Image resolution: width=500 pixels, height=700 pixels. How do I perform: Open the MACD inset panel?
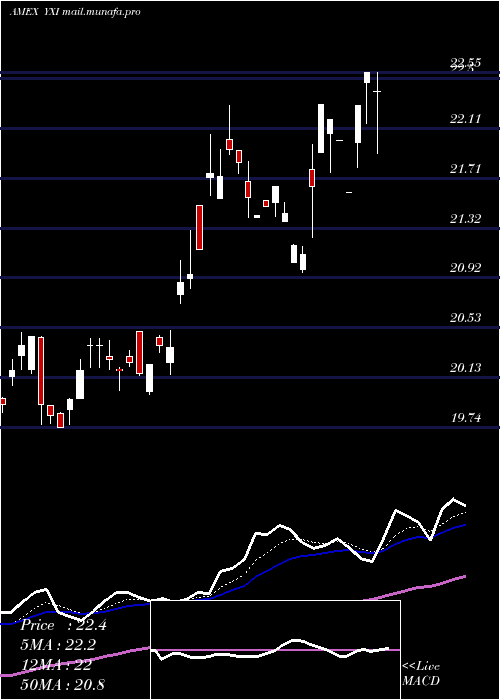(275, 650)
